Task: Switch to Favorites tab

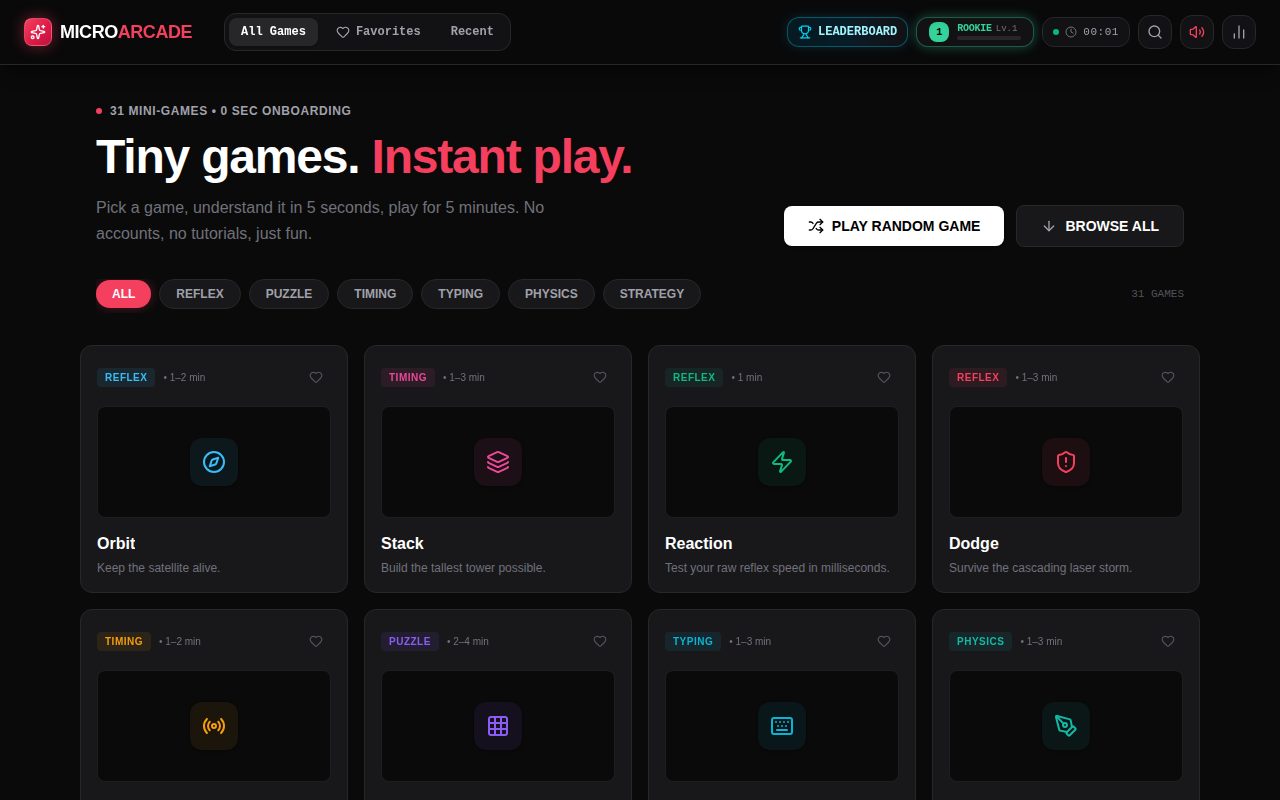Action: coord(378,32)
